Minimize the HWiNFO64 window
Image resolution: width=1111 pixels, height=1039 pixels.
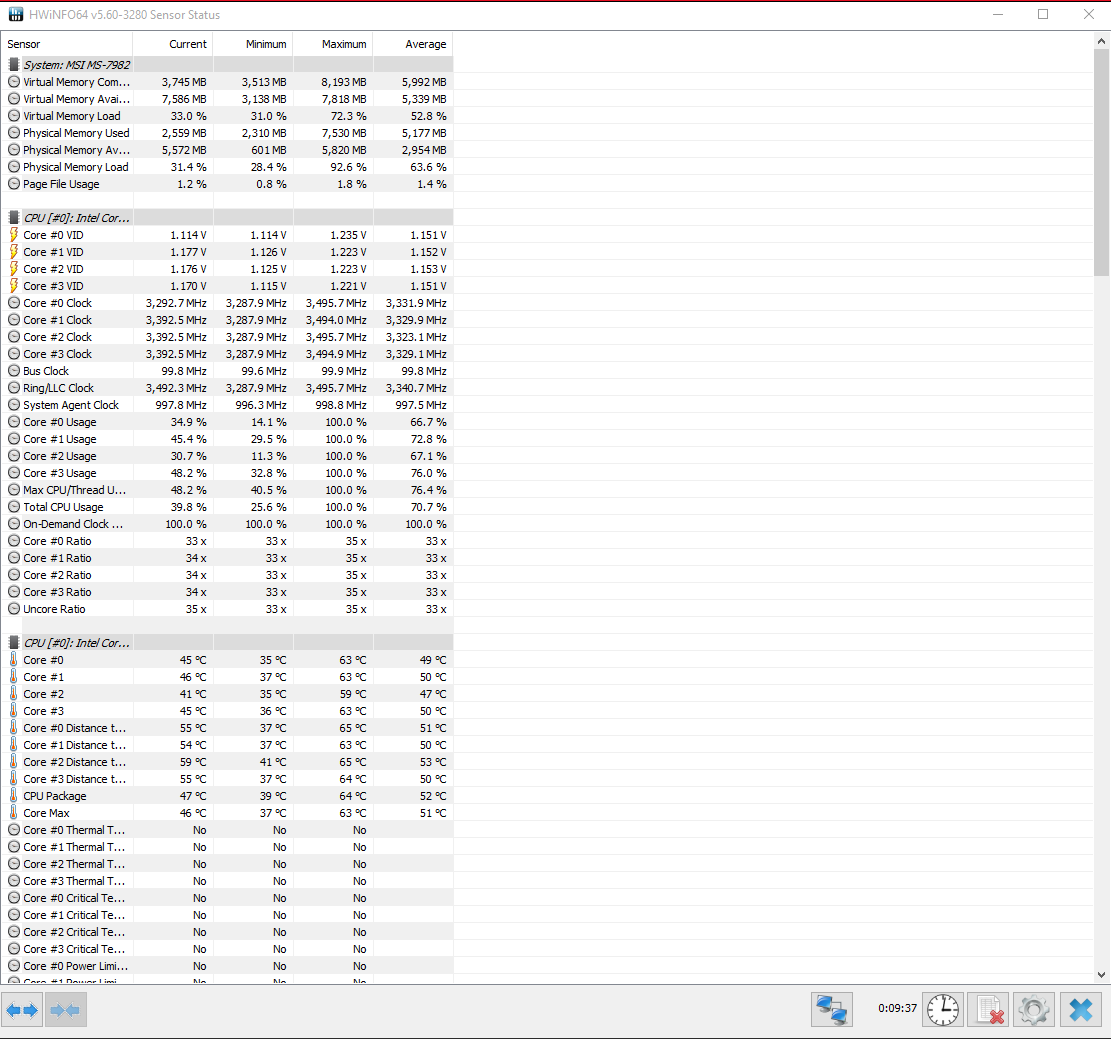(x=998, y=14)
